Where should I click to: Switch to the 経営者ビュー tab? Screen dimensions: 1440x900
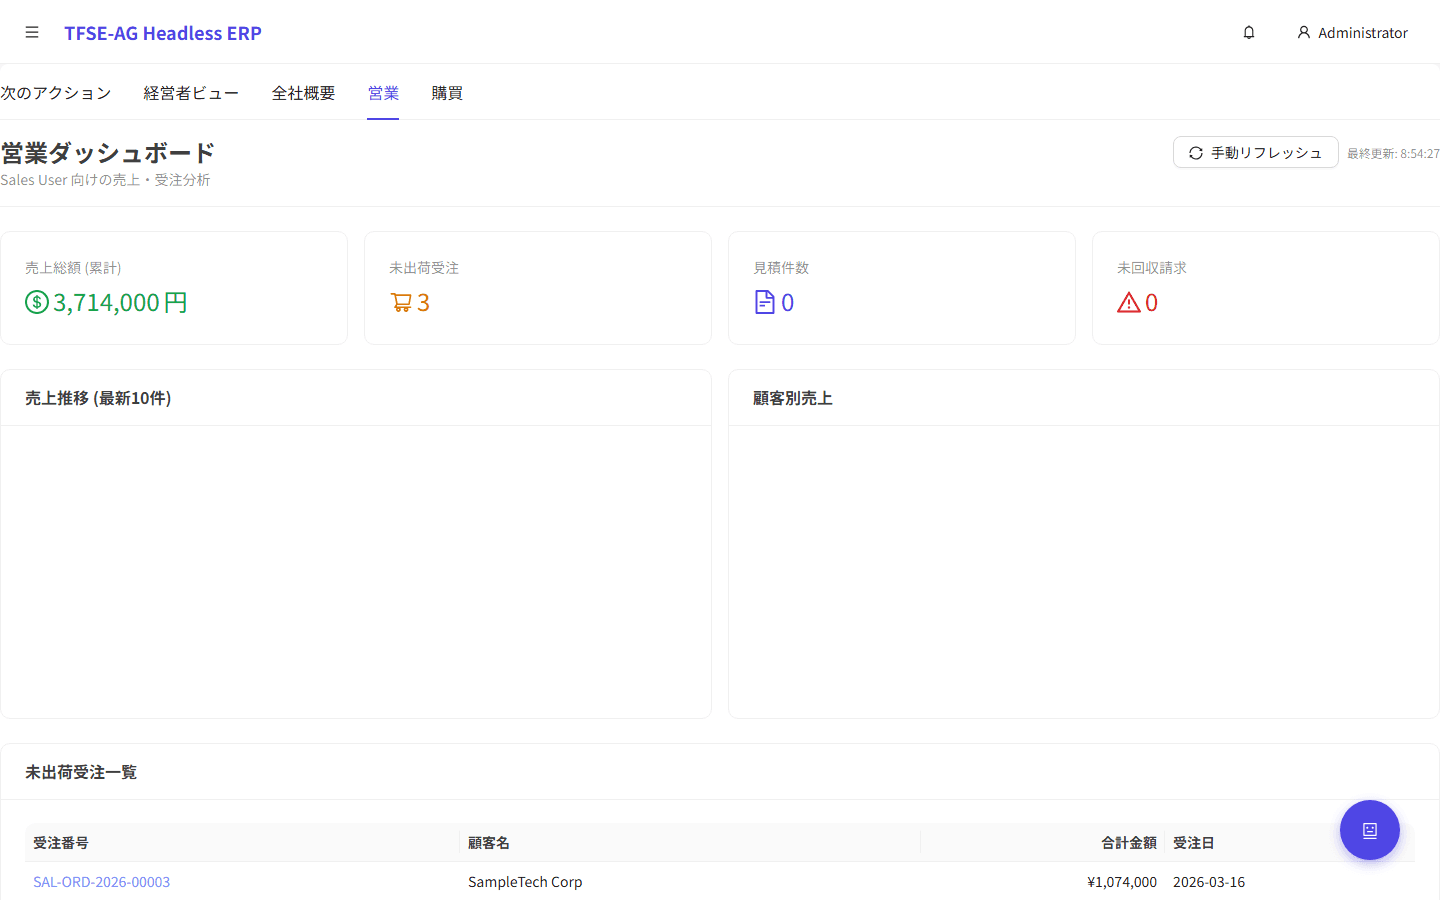tap(191, 93)
